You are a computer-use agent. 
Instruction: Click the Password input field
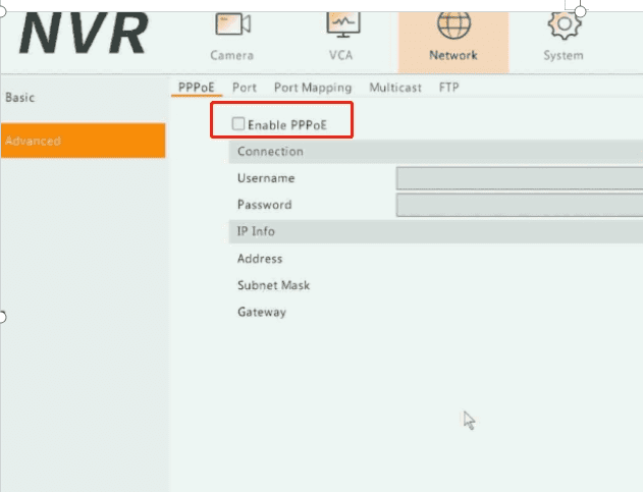point(518,205)
